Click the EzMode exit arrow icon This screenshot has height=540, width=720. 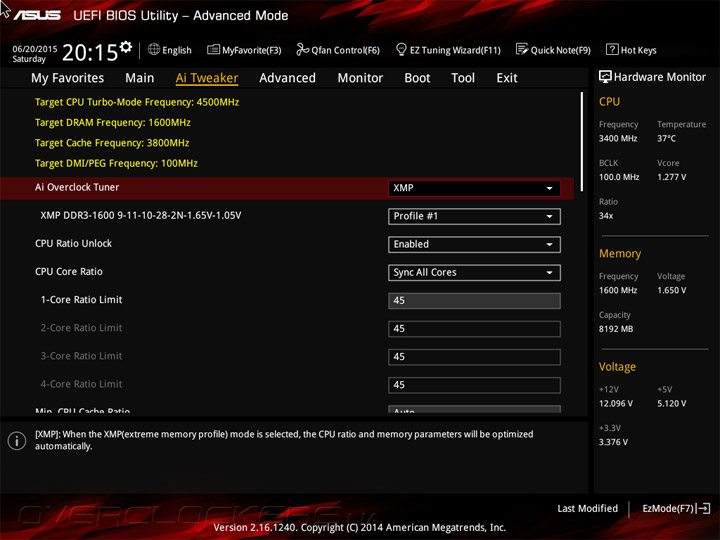tap(703, 508)
